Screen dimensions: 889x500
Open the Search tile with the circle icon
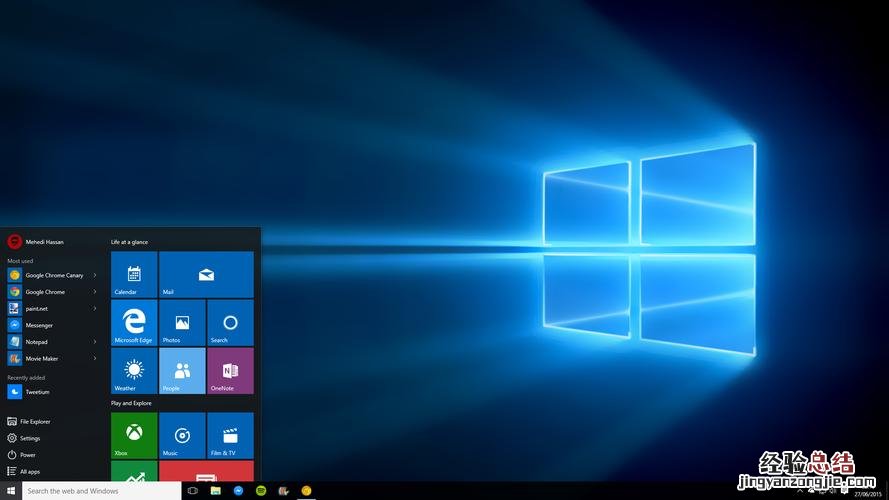(x=230, y=323)
